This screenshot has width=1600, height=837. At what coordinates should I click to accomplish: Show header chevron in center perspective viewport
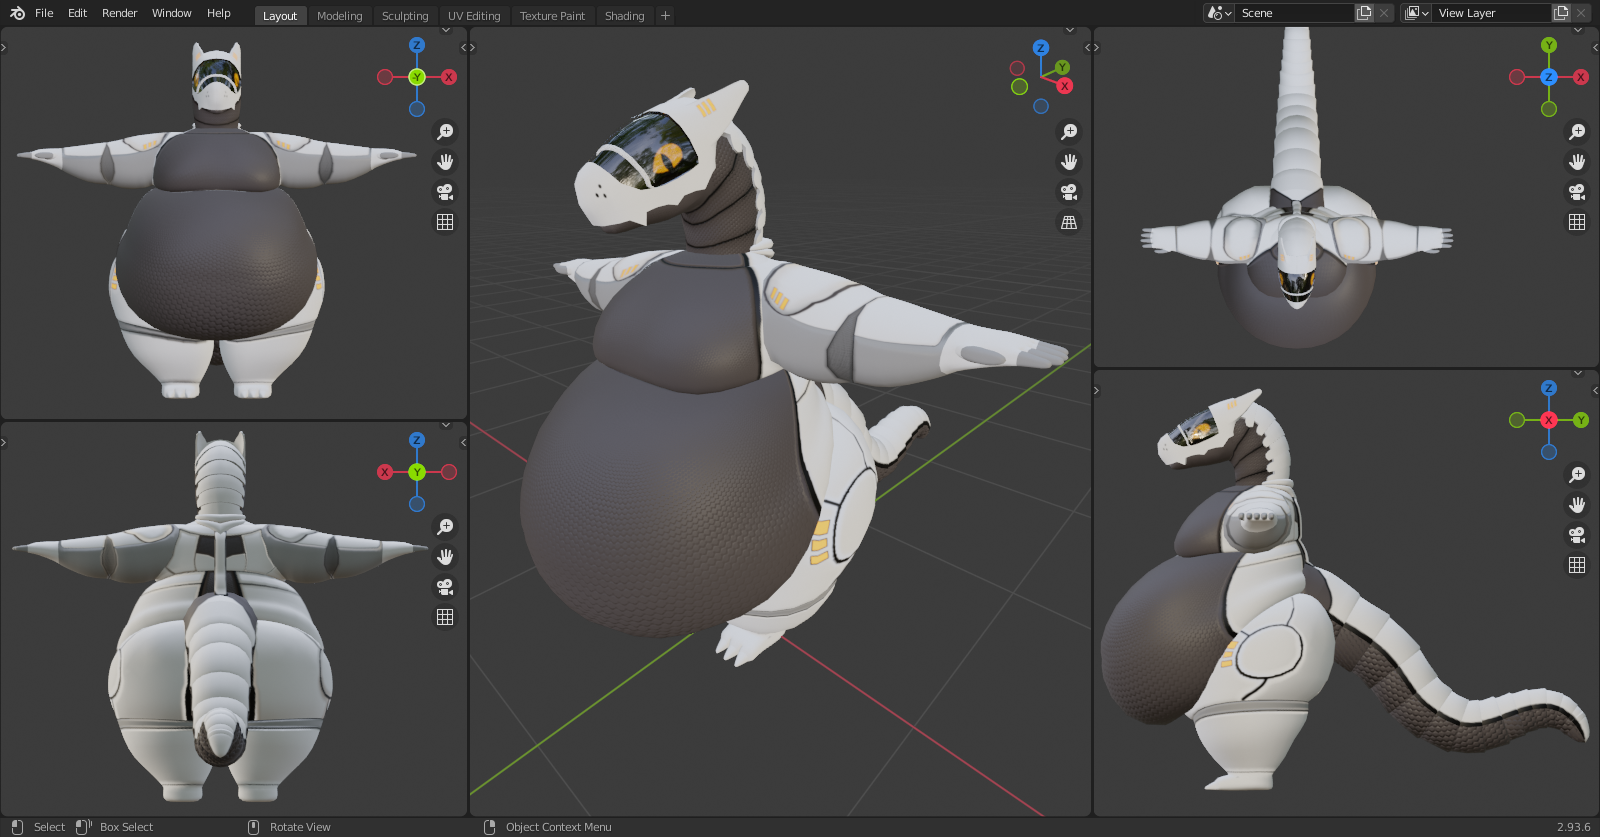point(1070,30)
